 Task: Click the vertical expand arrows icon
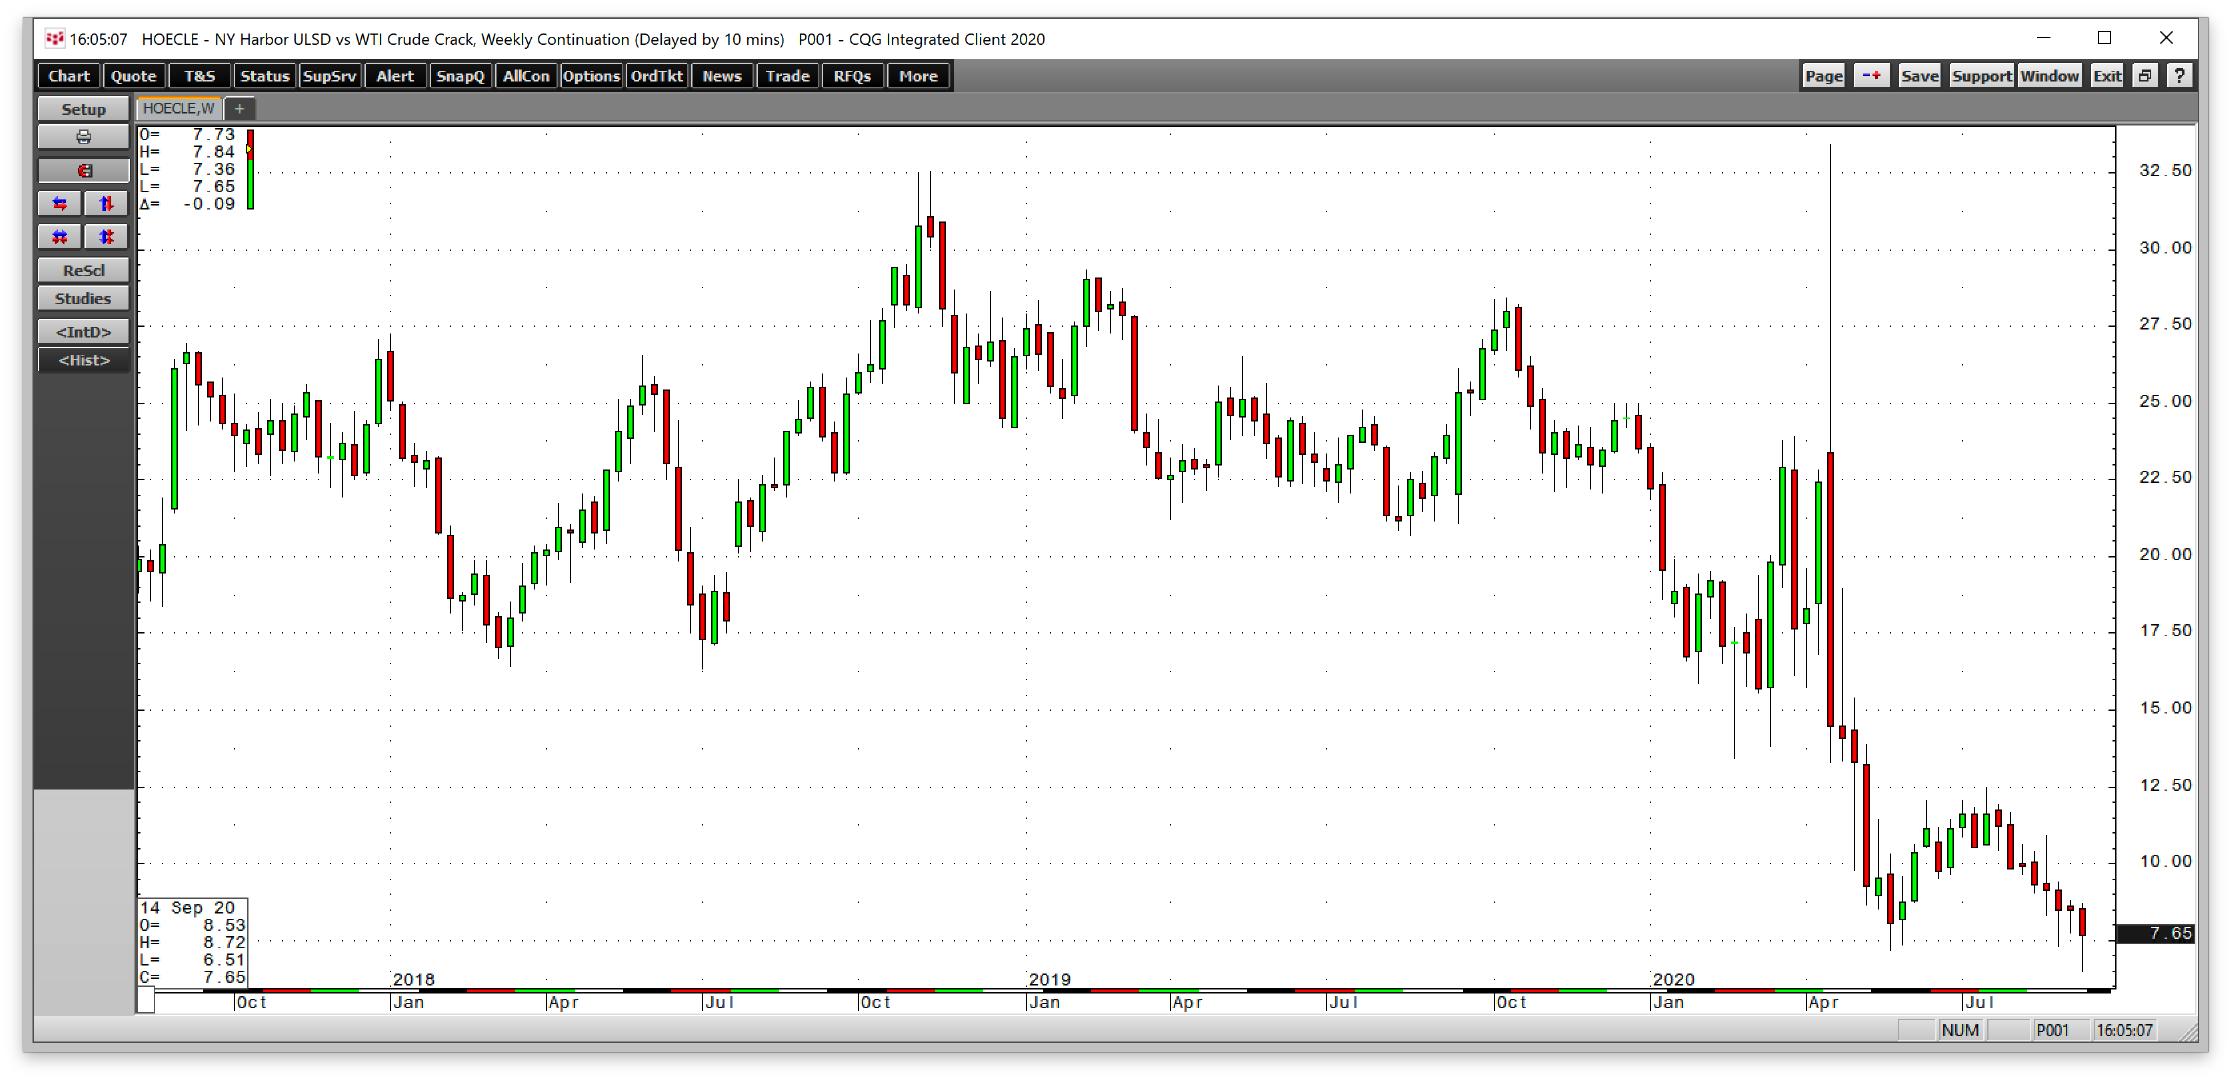pos(106,204)
